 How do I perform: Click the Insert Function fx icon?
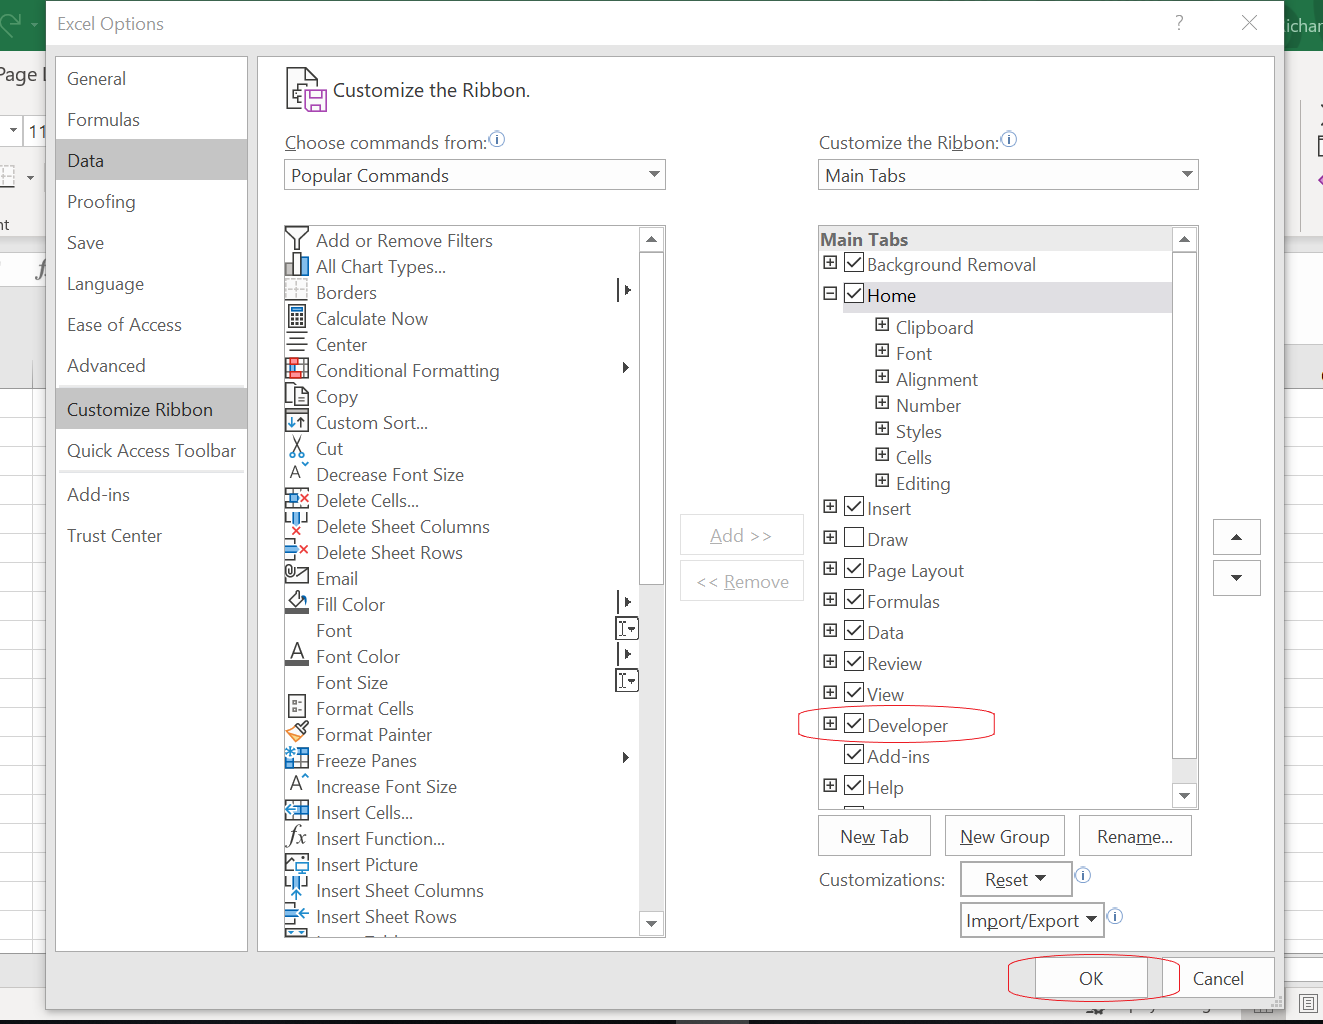point(297,838)
